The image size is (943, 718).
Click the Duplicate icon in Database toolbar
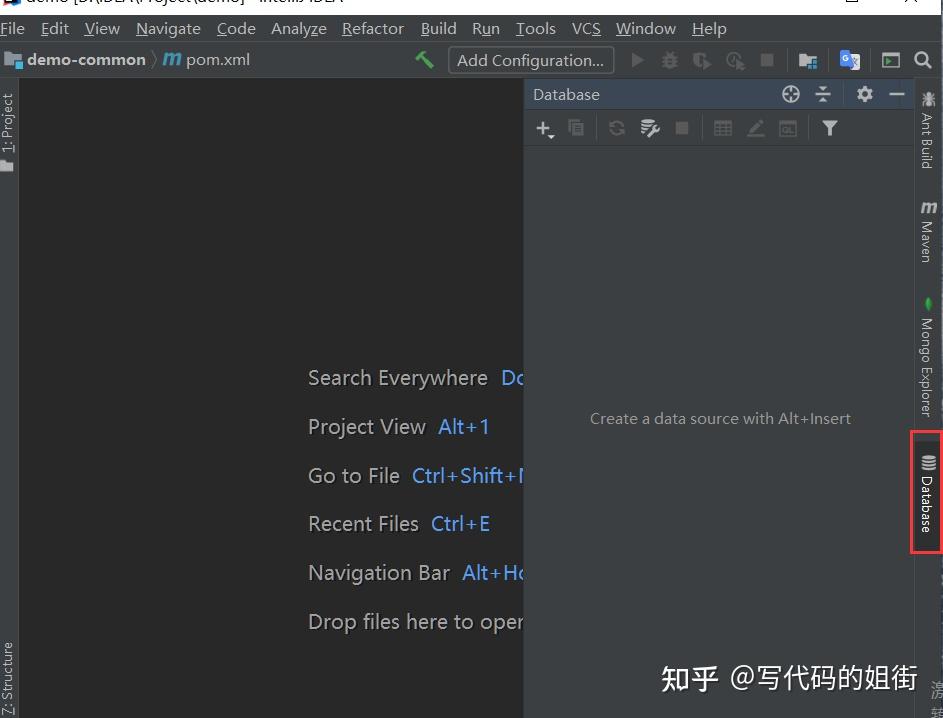tap(576, 128)
